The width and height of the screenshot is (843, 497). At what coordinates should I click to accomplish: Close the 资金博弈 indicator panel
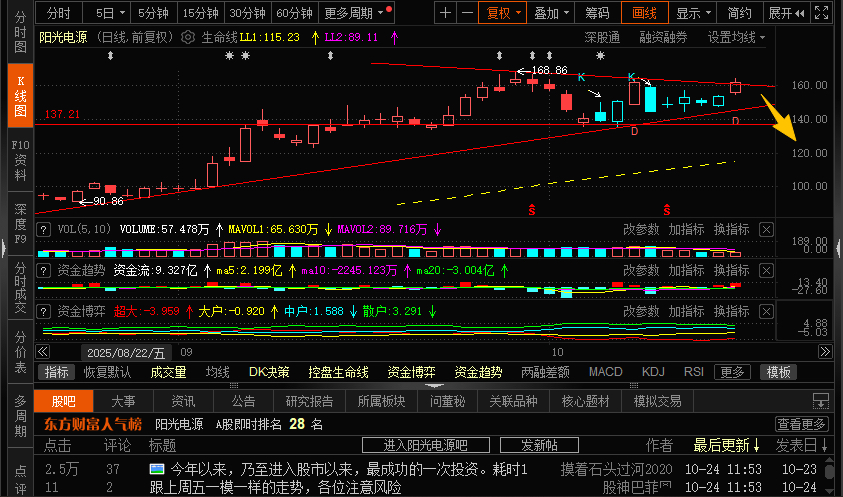767,311
